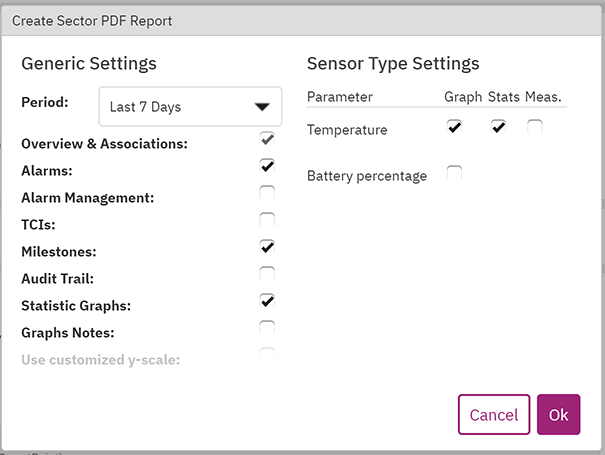Uncheck the Temperature Stats checkbox
Screen dimensions: 605x455
tap(498, 127)
